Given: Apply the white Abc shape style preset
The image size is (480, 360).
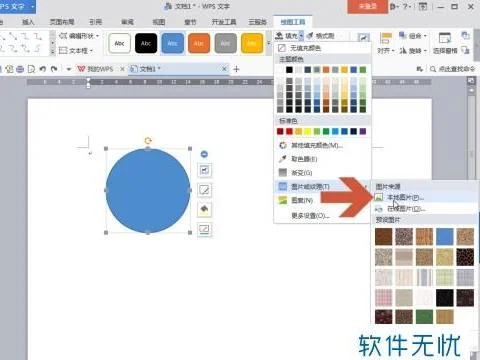Looking at the screenshot, I should pos(119,43).
